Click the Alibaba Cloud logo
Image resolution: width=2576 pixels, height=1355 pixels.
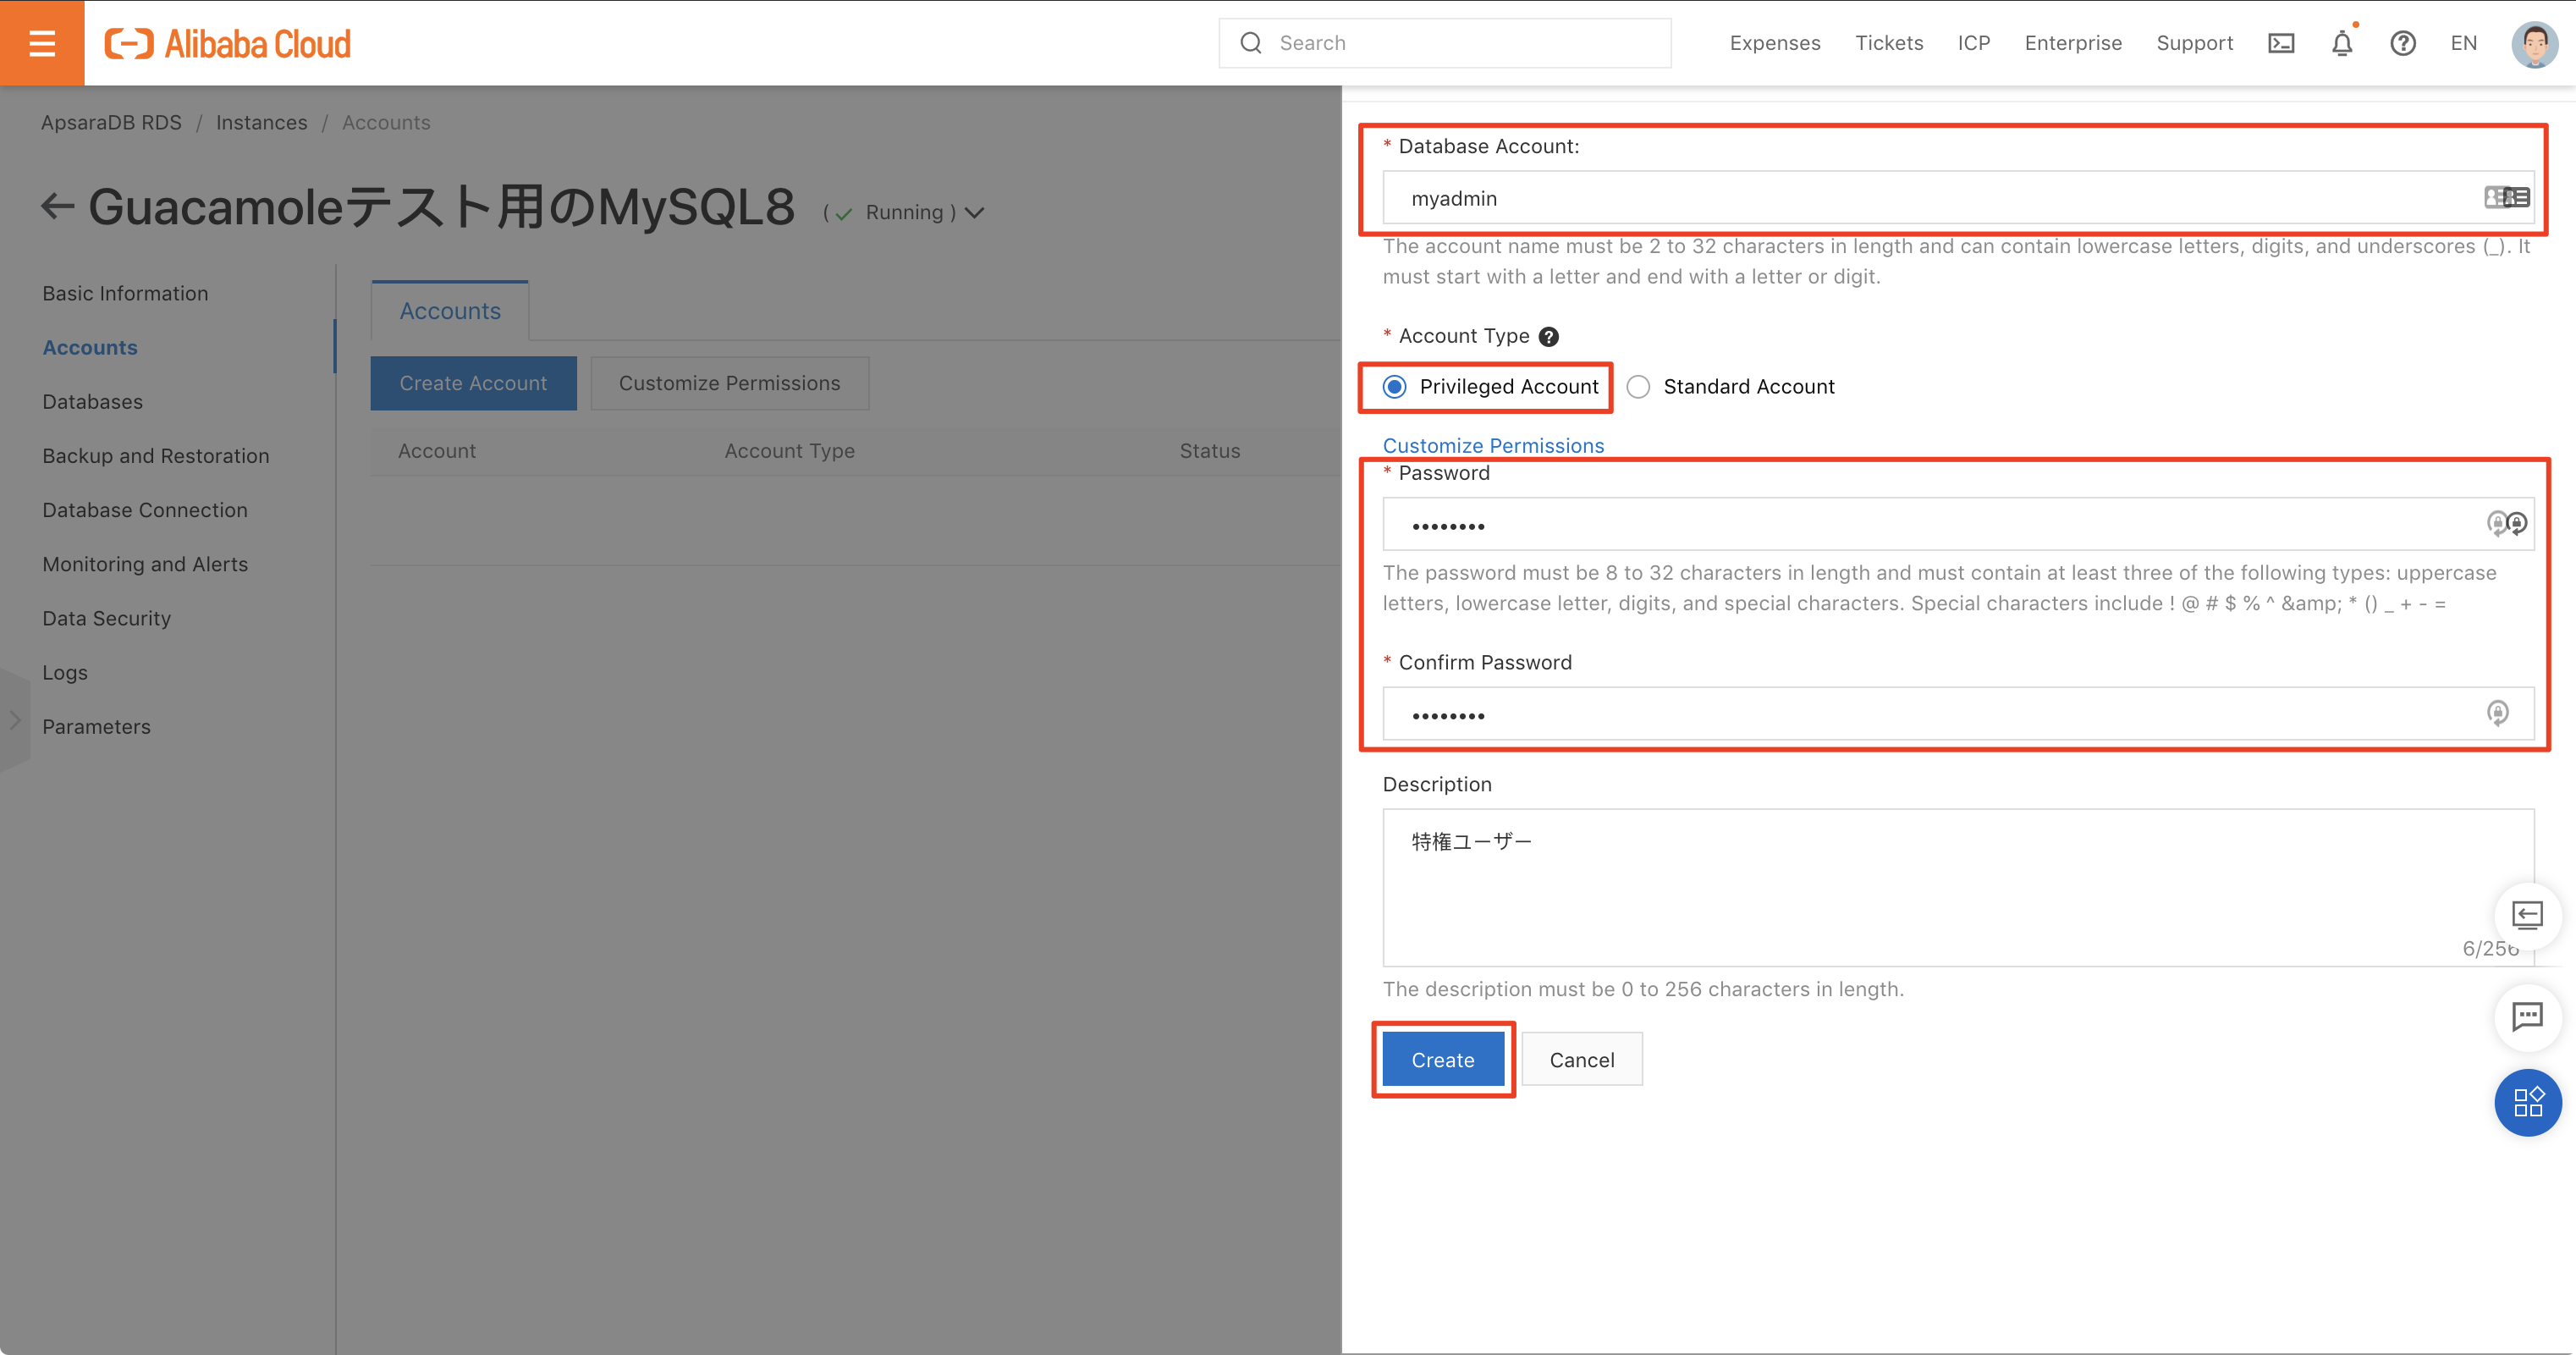tap(228, 43)
